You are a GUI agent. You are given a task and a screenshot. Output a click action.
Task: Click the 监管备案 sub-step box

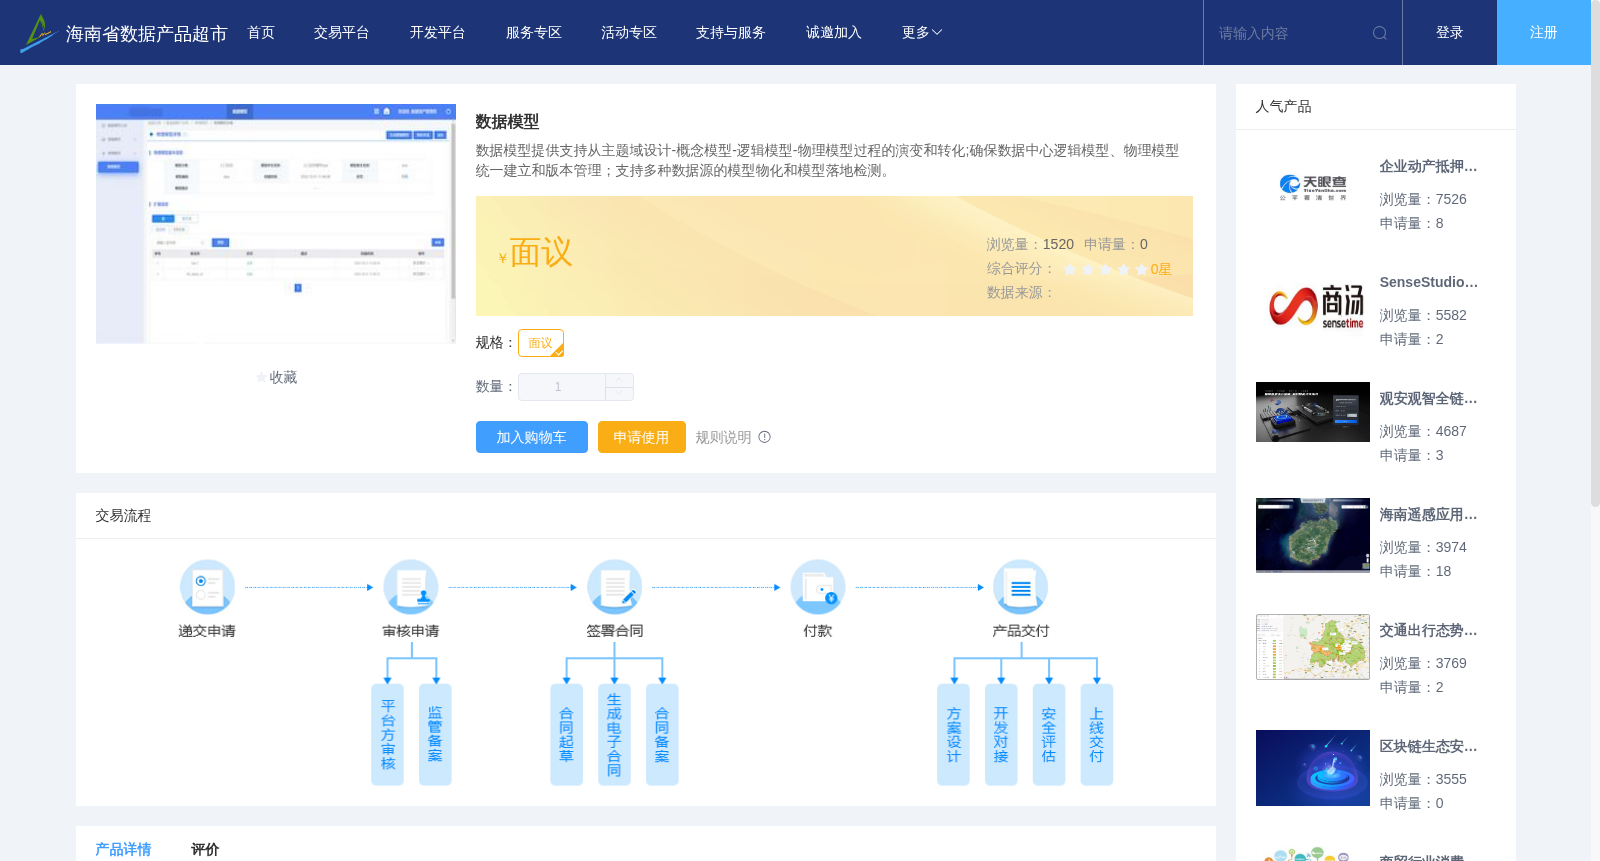click(x=435, y=735)
